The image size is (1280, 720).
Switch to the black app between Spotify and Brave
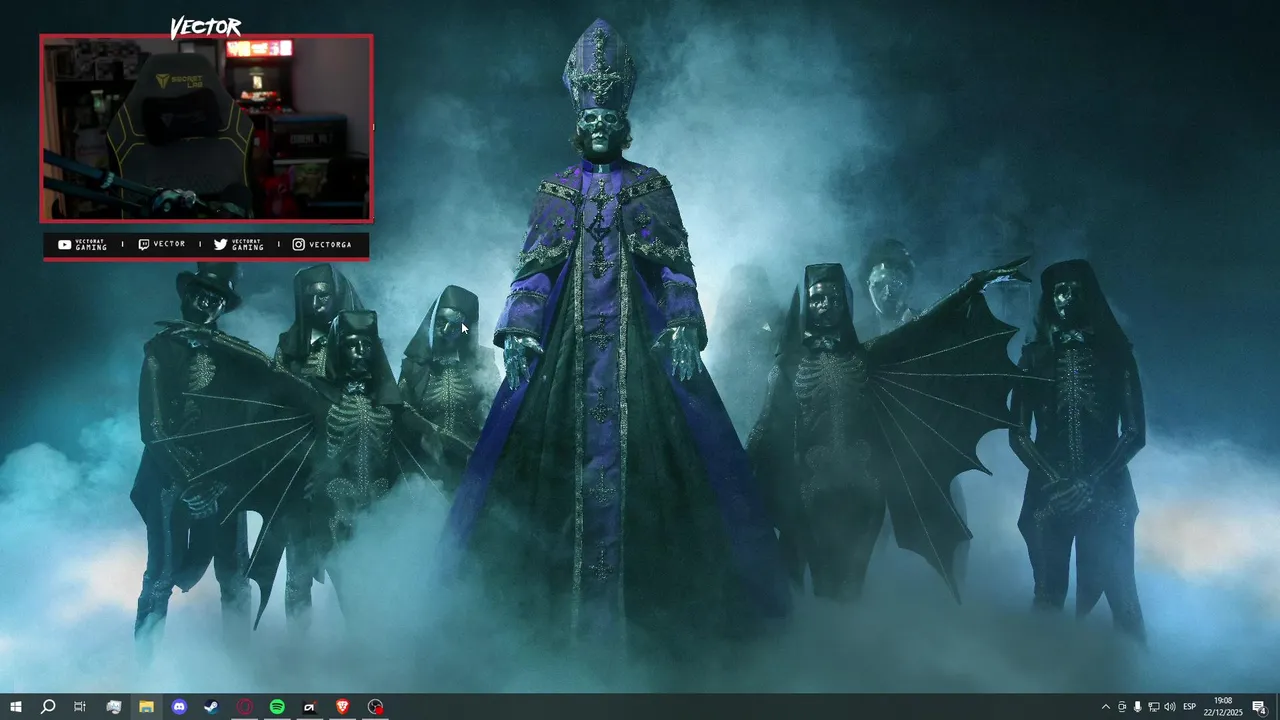[x=310, y=707]
